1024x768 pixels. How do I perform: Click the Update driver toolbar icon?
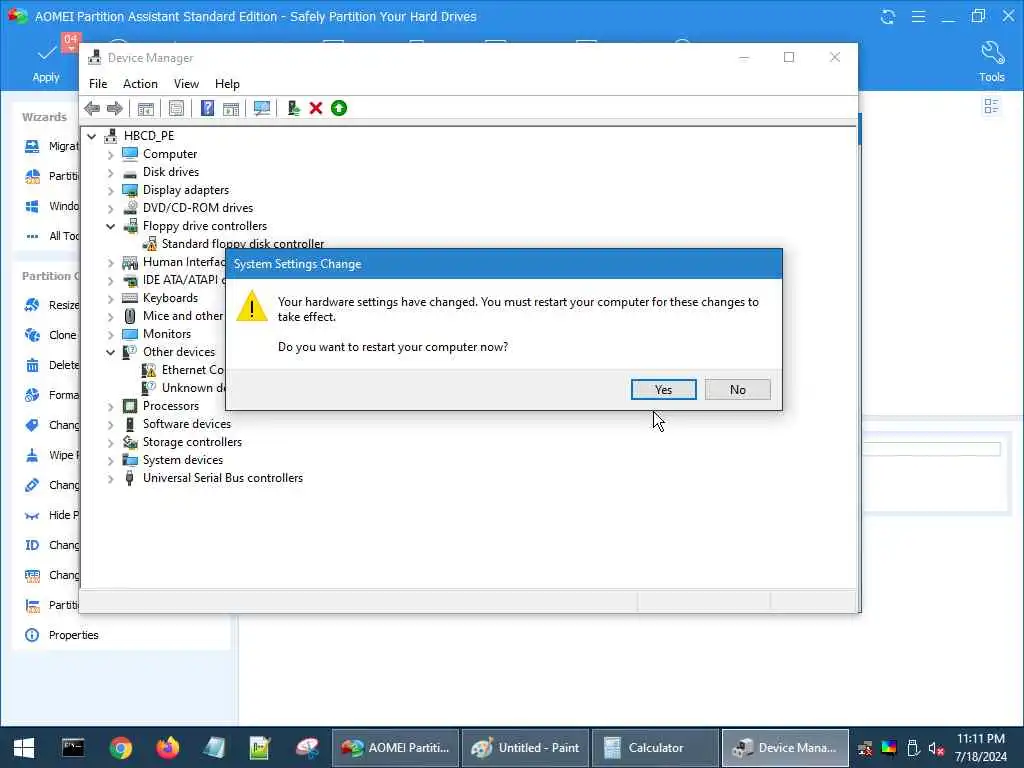(x=293, y=108)
